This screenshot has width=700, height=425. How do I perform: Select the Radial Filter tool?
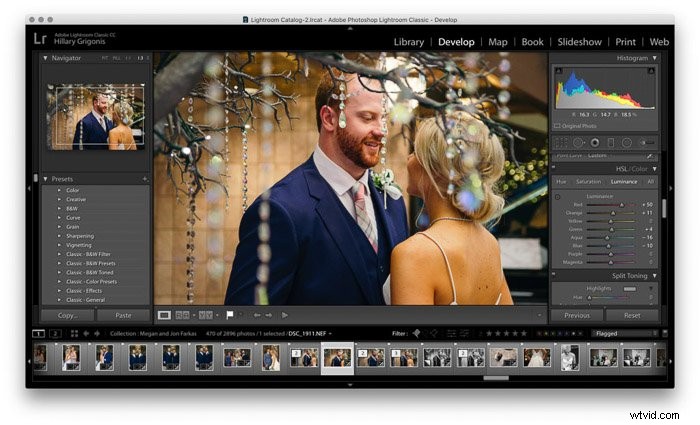click(627, 142)
